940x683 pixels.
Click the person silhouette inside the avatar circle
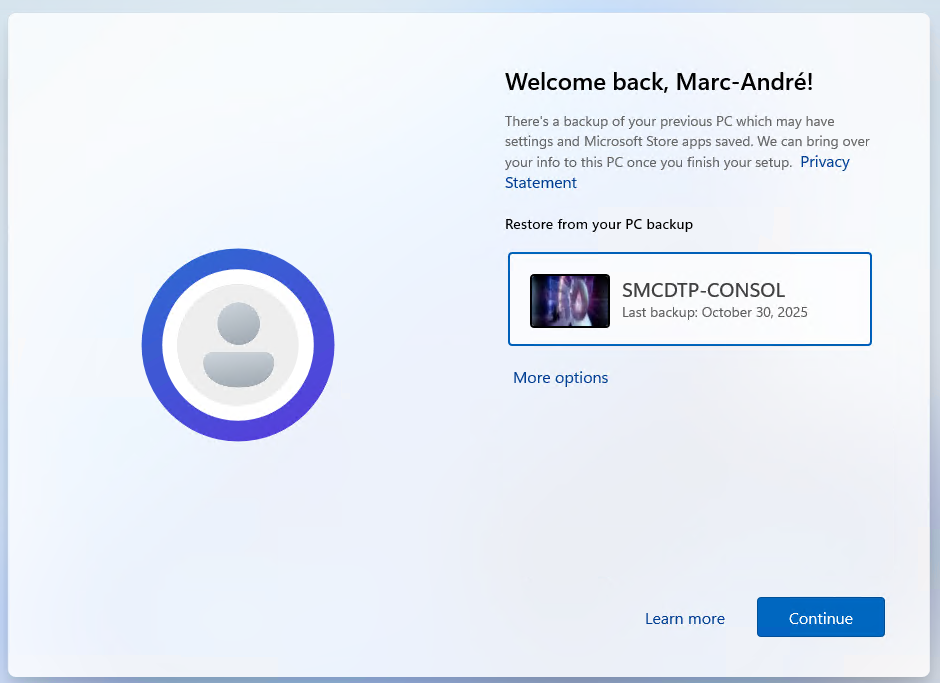[238, 344]
